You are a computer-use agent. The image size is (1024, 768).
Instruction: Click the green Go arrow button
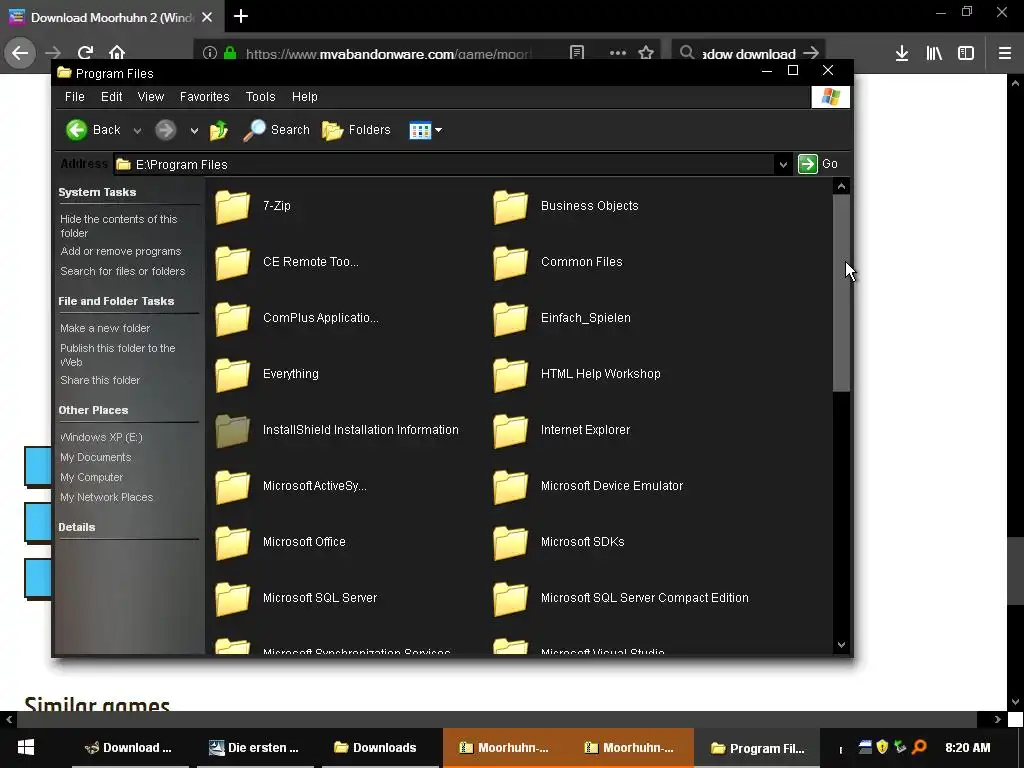tap(808, 164)
